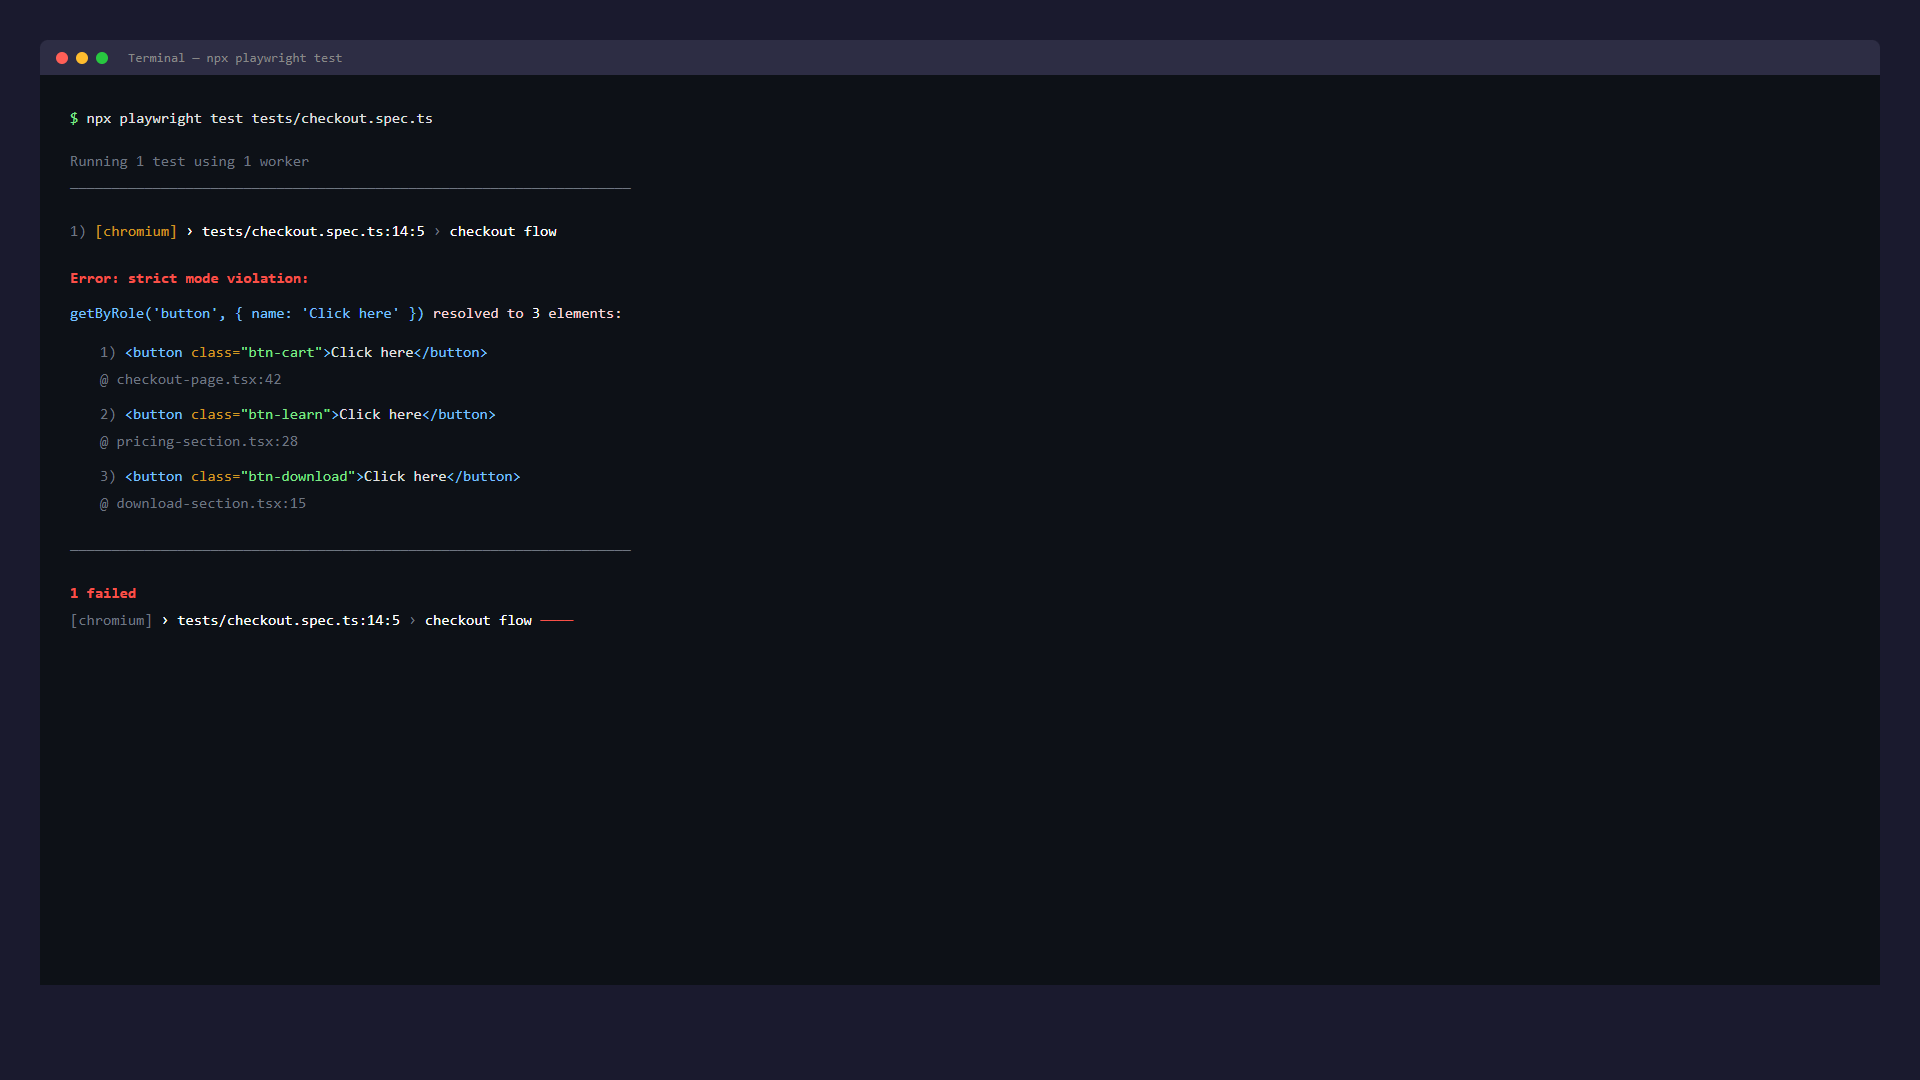The width and height of the screenshot is (1920, 1080).
Task: Open pricing-section.tsx:28 source link
Action: (206, 441)
